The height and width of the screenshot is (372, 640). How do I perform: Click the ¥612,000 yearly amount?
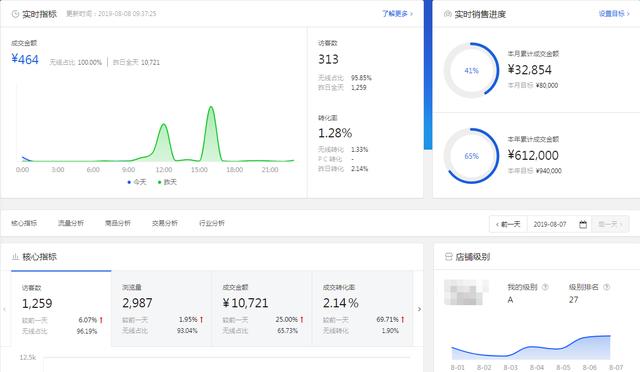[x=533, y=155]
